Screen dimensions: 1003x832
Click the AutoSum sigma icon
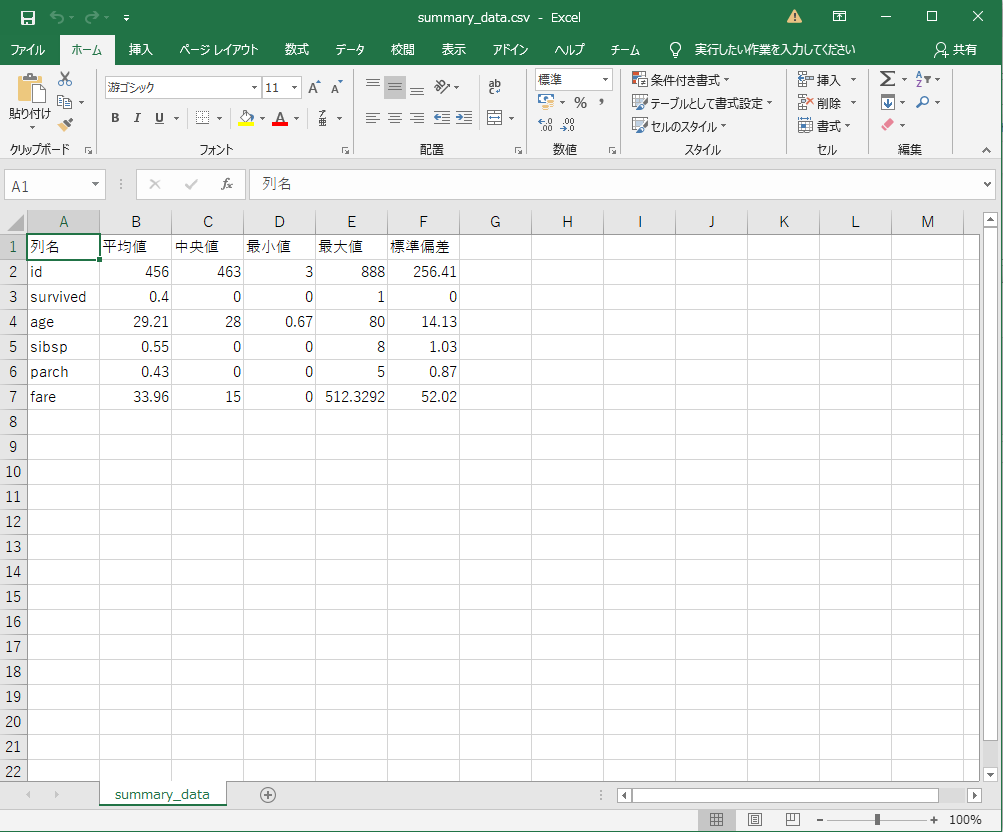pyautogui.click(x=886, y=79)
